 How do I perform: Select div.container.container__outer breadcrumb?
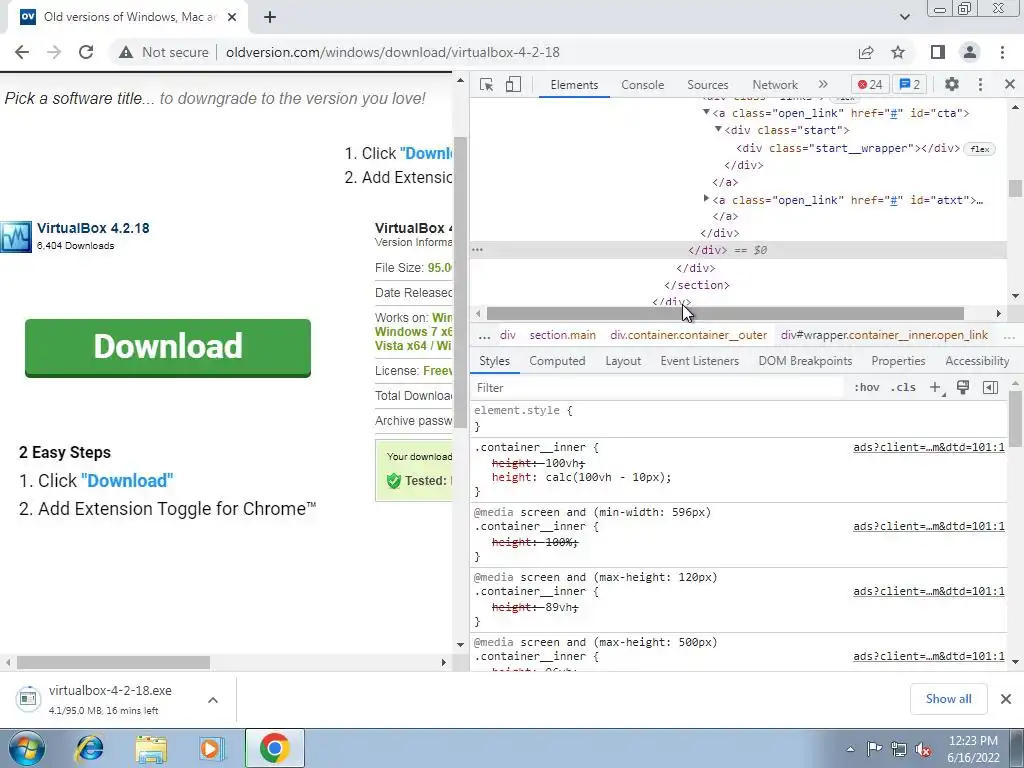[688, 336]
